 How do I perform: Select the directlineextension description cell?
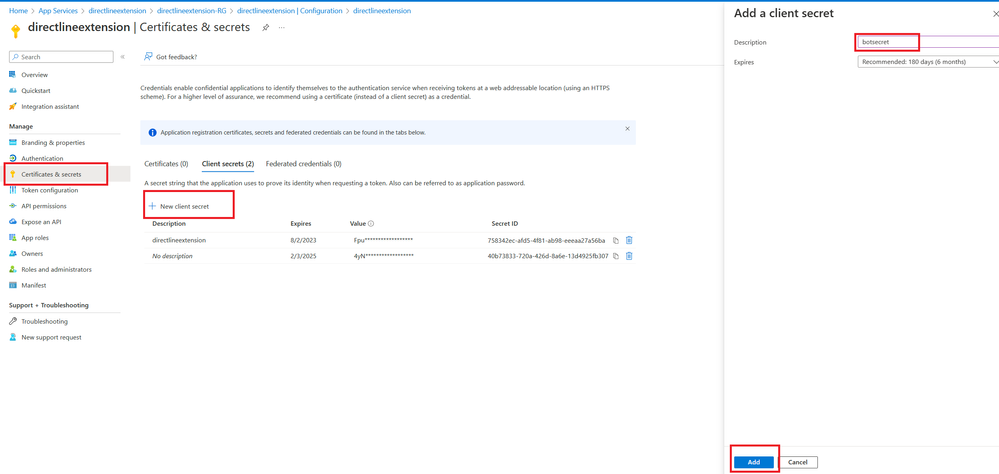(x=179, y=240)
